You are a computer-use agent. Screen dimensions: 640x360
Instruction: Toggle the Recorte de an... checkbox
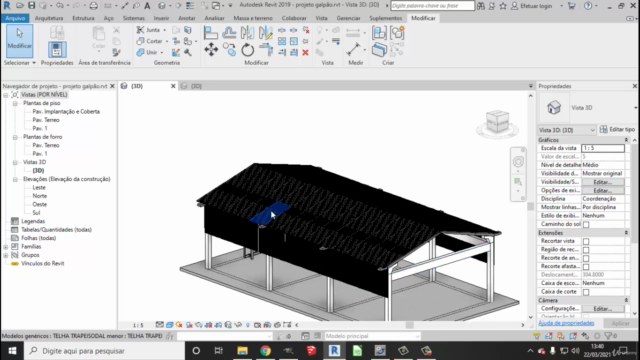[586, 258]
